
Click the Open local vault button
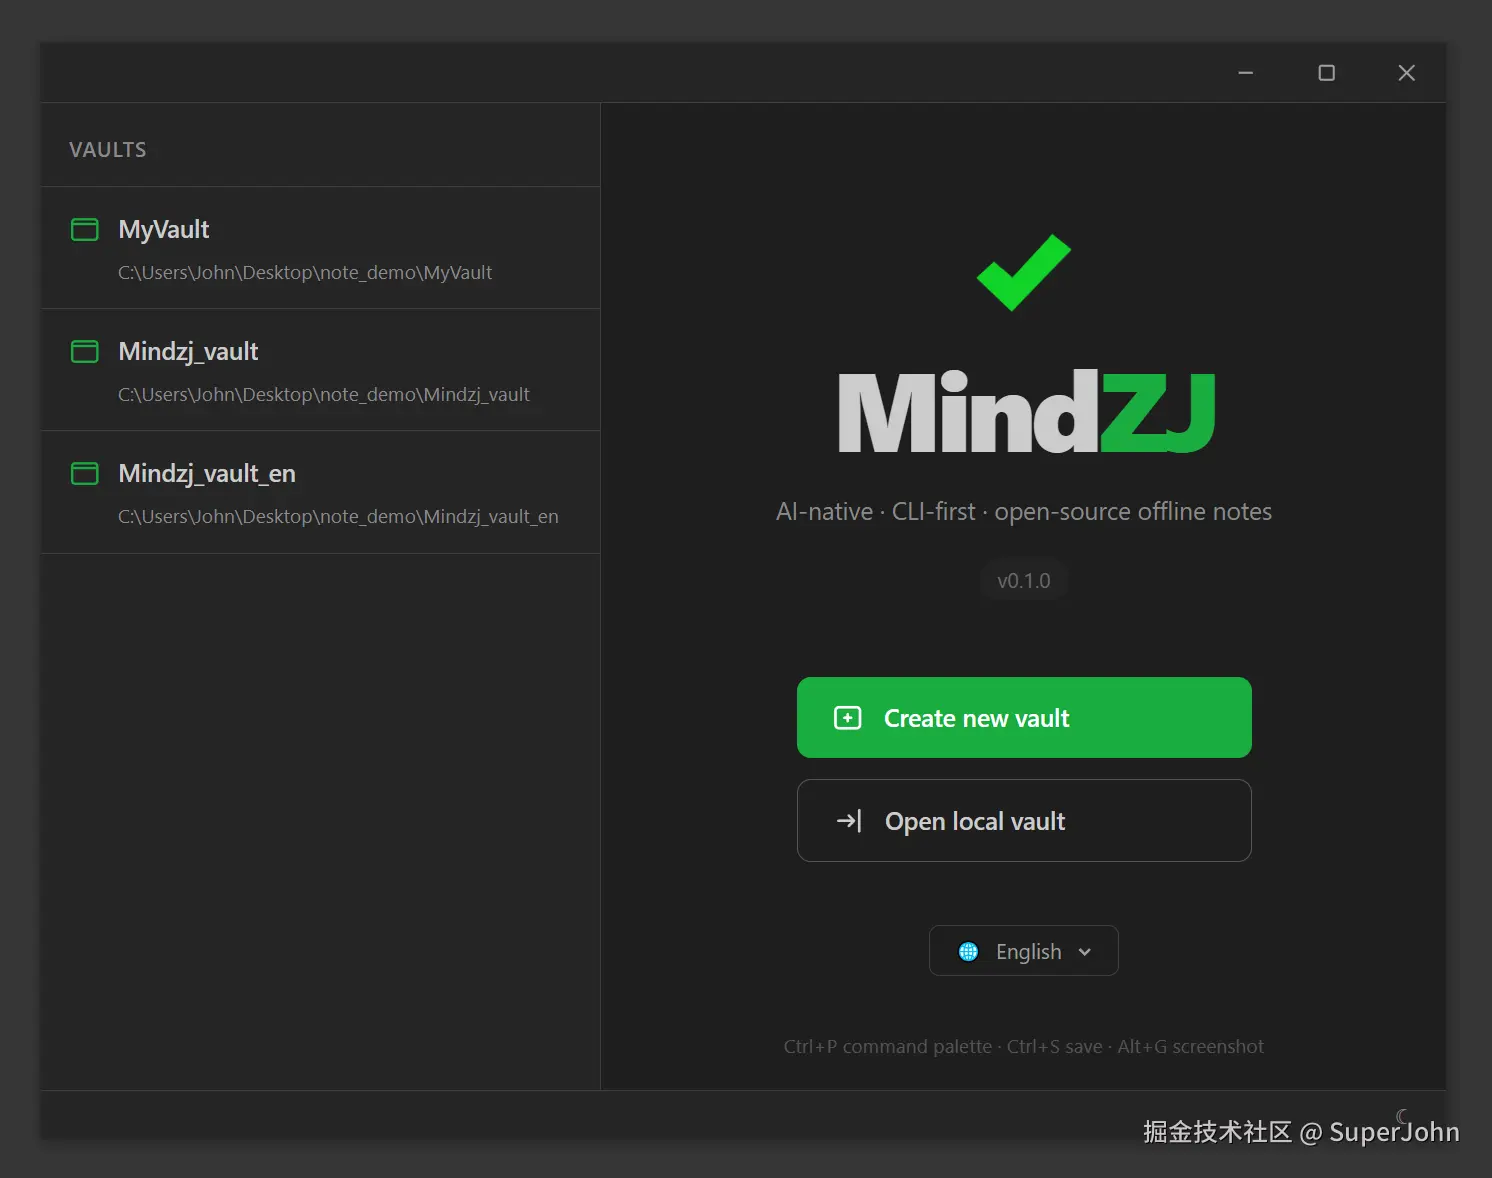(1024, 820)
